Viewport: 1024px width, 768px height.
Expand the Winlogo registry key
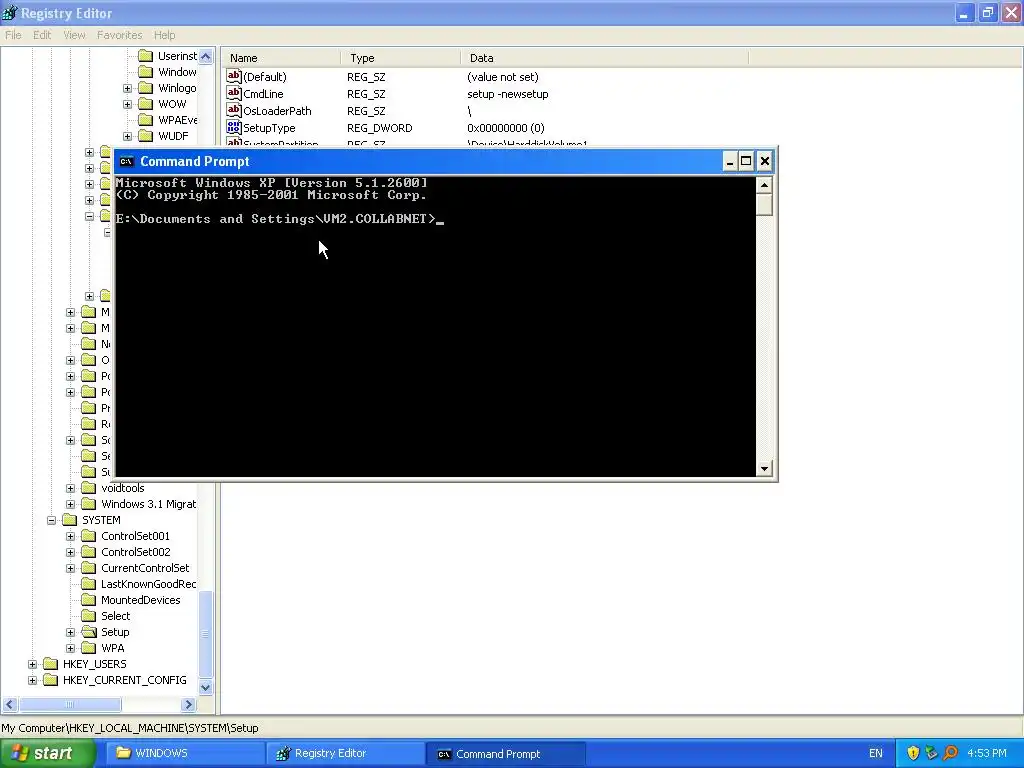[x=128, y=88]
